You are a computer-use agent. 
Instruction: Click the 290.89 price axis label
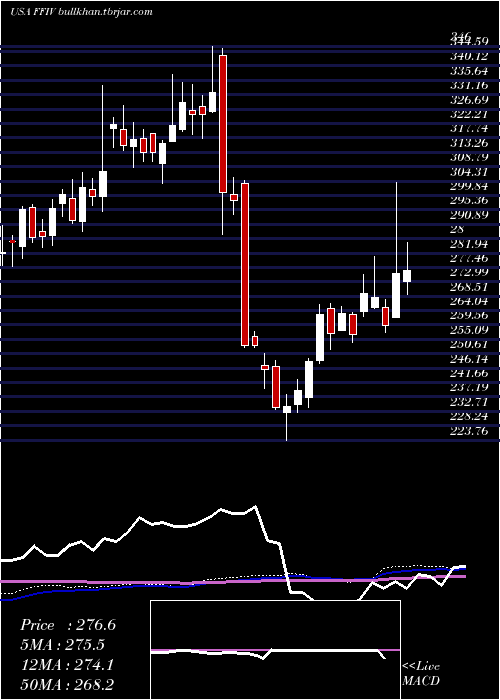469,215
